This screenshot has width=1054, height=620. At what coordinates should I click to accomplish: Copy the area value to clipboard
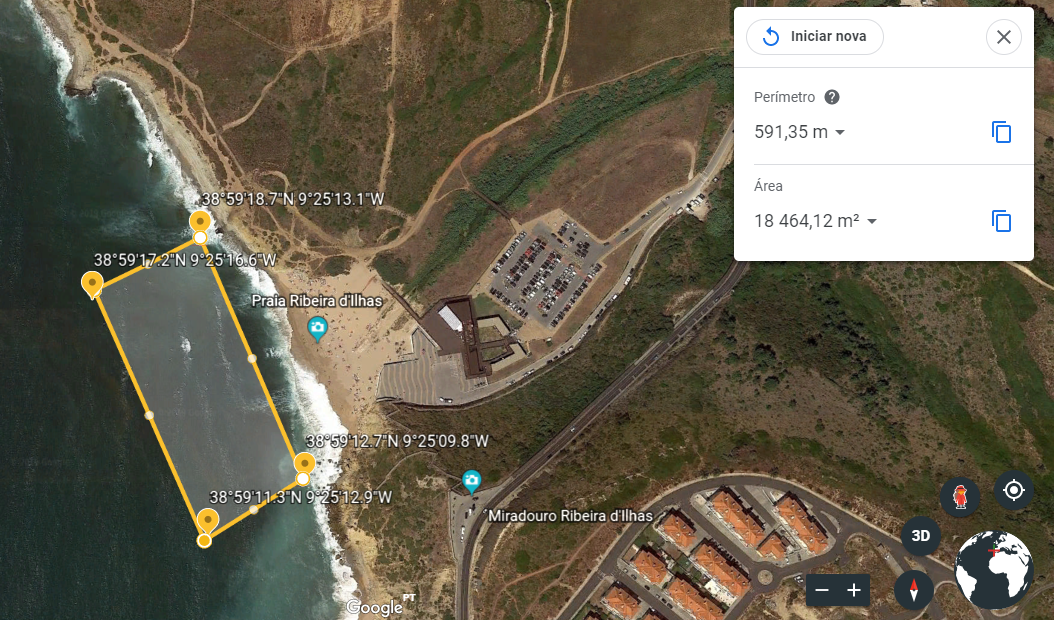(x=1002, y=221)
